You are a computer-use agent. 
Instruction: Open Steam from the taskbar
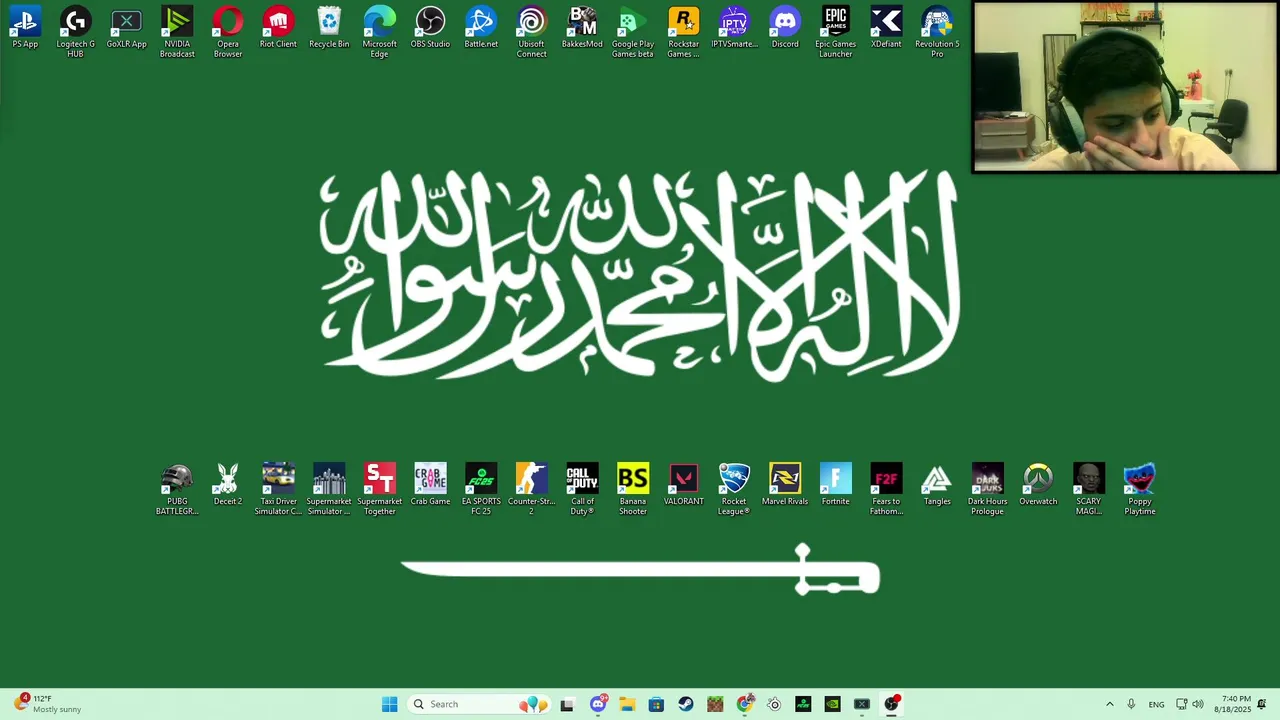686,704
